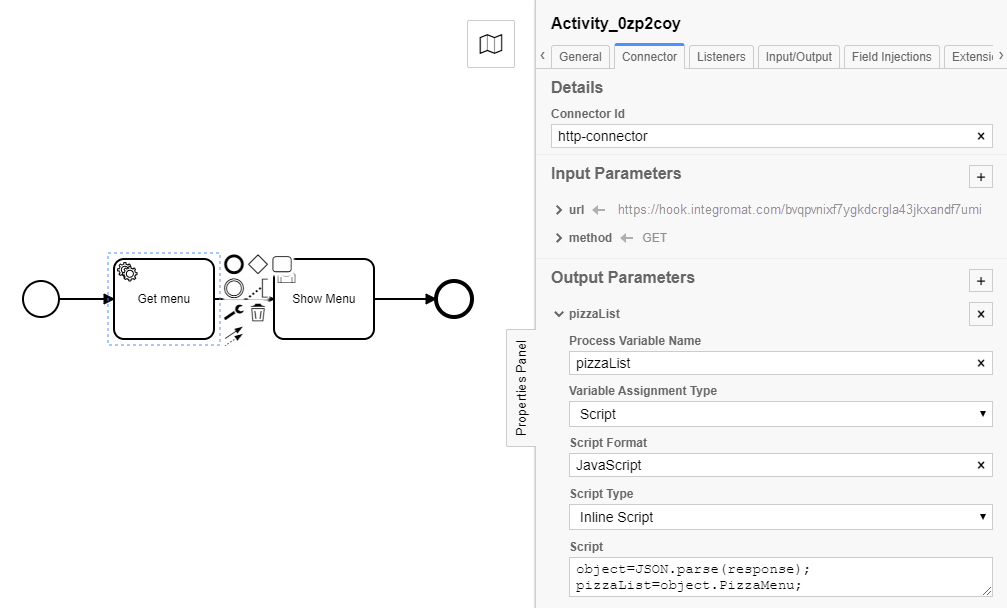Open the Extensions tab
The height and width of the screenshot is (608, 1007).
click(970, 56)
